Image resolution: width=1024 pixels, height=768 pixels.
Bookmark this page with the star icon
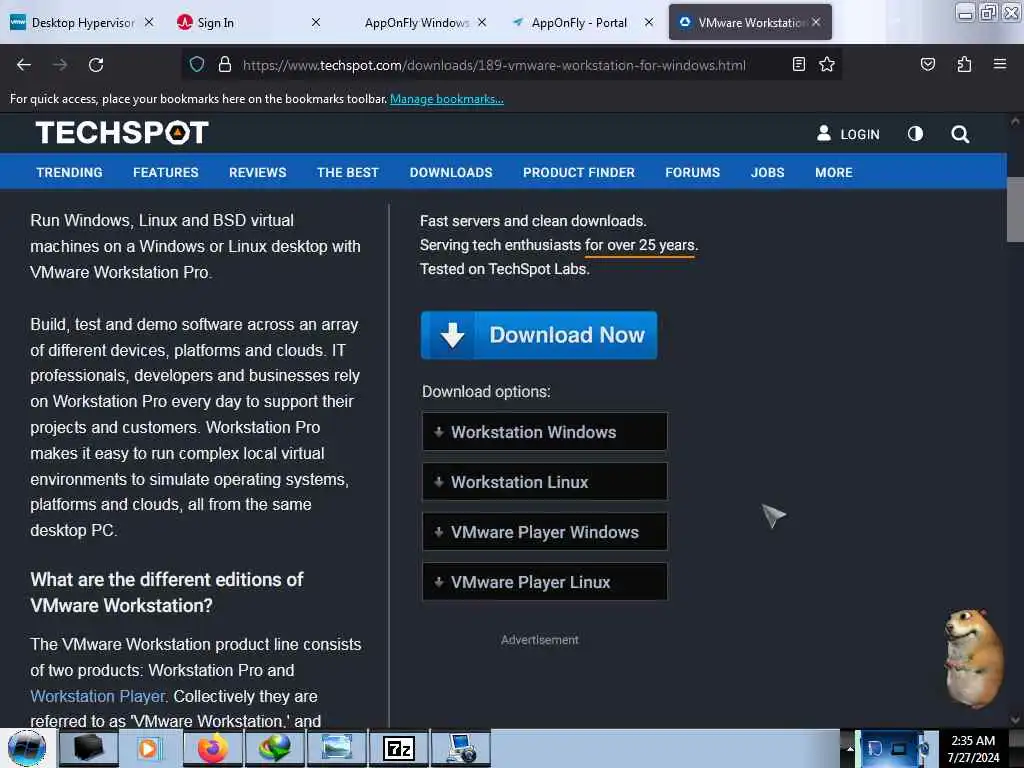(x=827, y=64)
